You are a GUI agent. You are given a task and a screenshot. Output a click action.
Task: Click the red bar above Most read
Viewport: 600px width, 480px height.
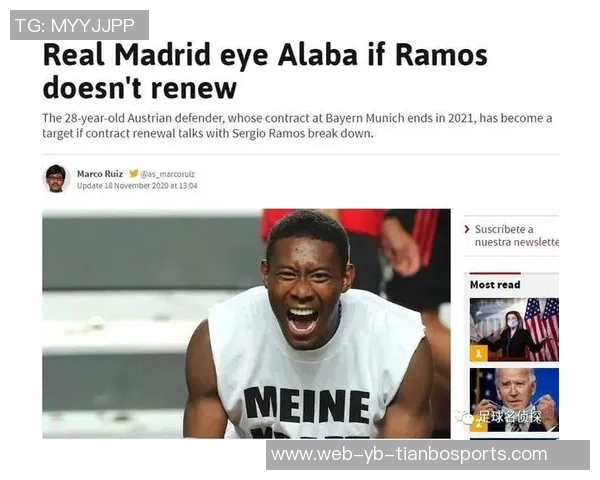point(495,273)
